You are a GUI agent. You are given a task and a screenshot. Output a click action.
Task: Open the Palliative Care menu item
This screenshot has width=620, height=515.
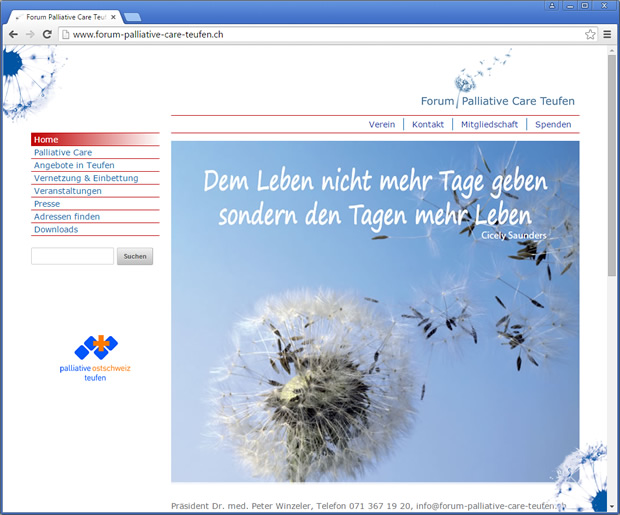point(62,152)
